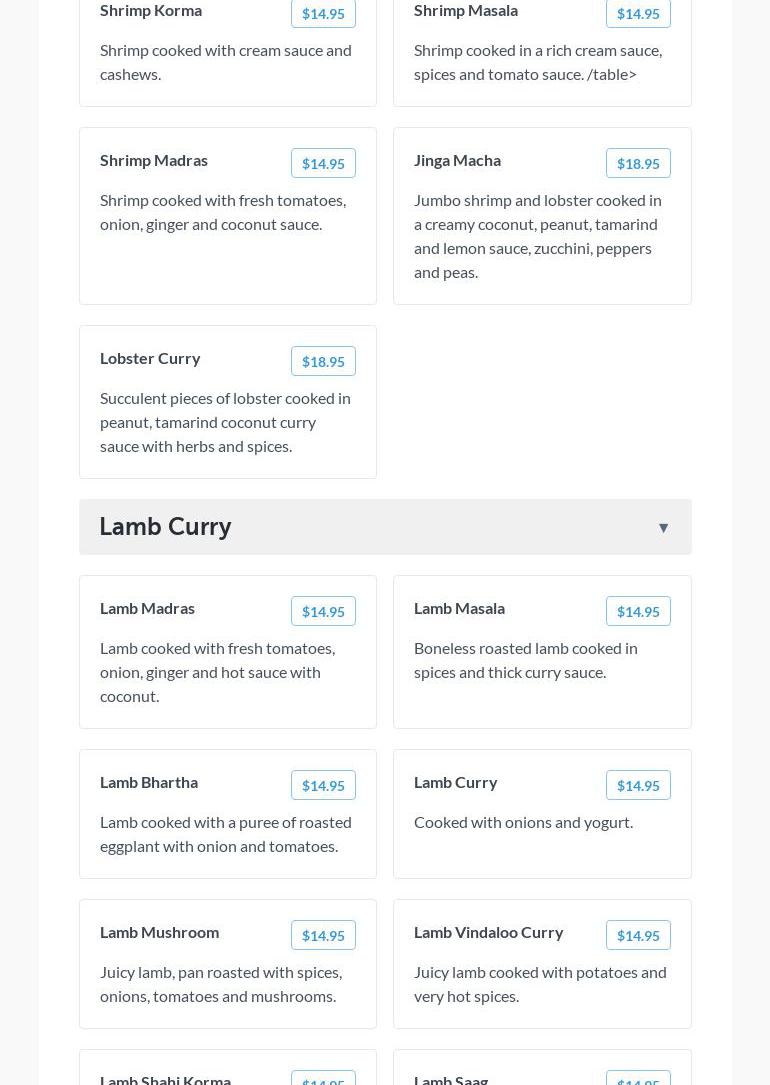Viewport: 770px width, 1085px height.
Task: Open the Lamb Vindaloo Curry title
Action: click(x=488, y=932)
